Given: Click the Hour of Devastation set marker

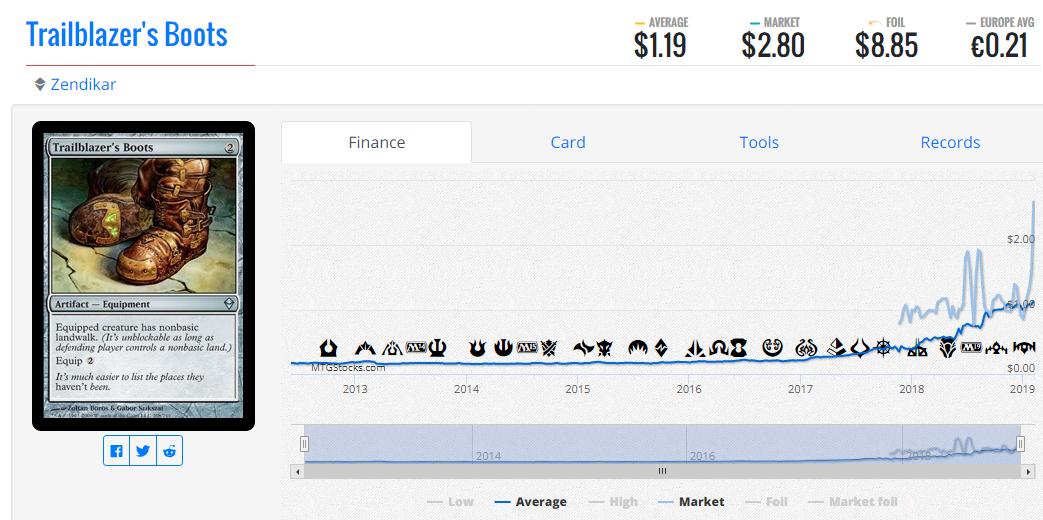Looking at the screenshot, I should point(860,348).
